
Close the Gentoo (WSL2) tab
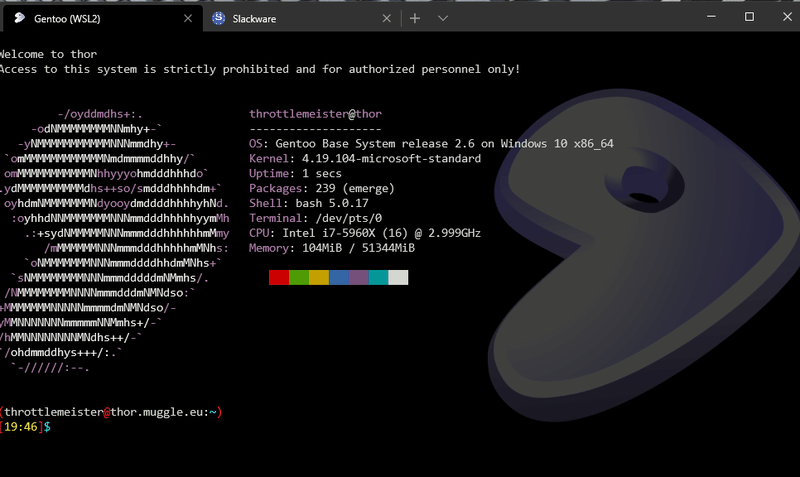click(188, 18)
